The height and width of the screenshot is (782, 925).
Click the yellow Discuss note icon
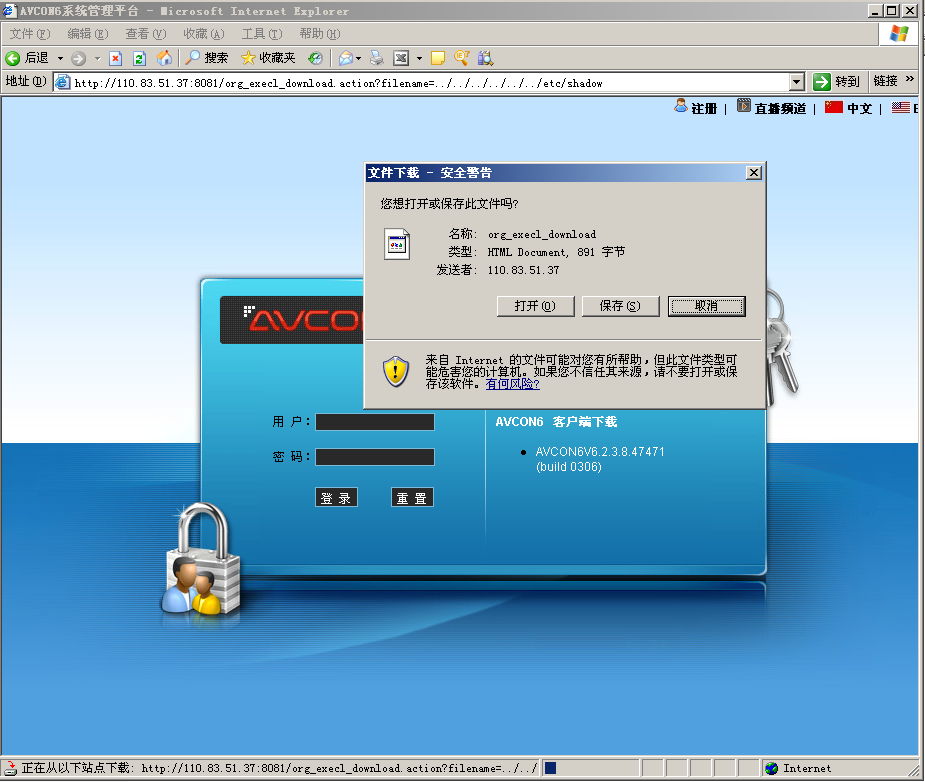438,58
